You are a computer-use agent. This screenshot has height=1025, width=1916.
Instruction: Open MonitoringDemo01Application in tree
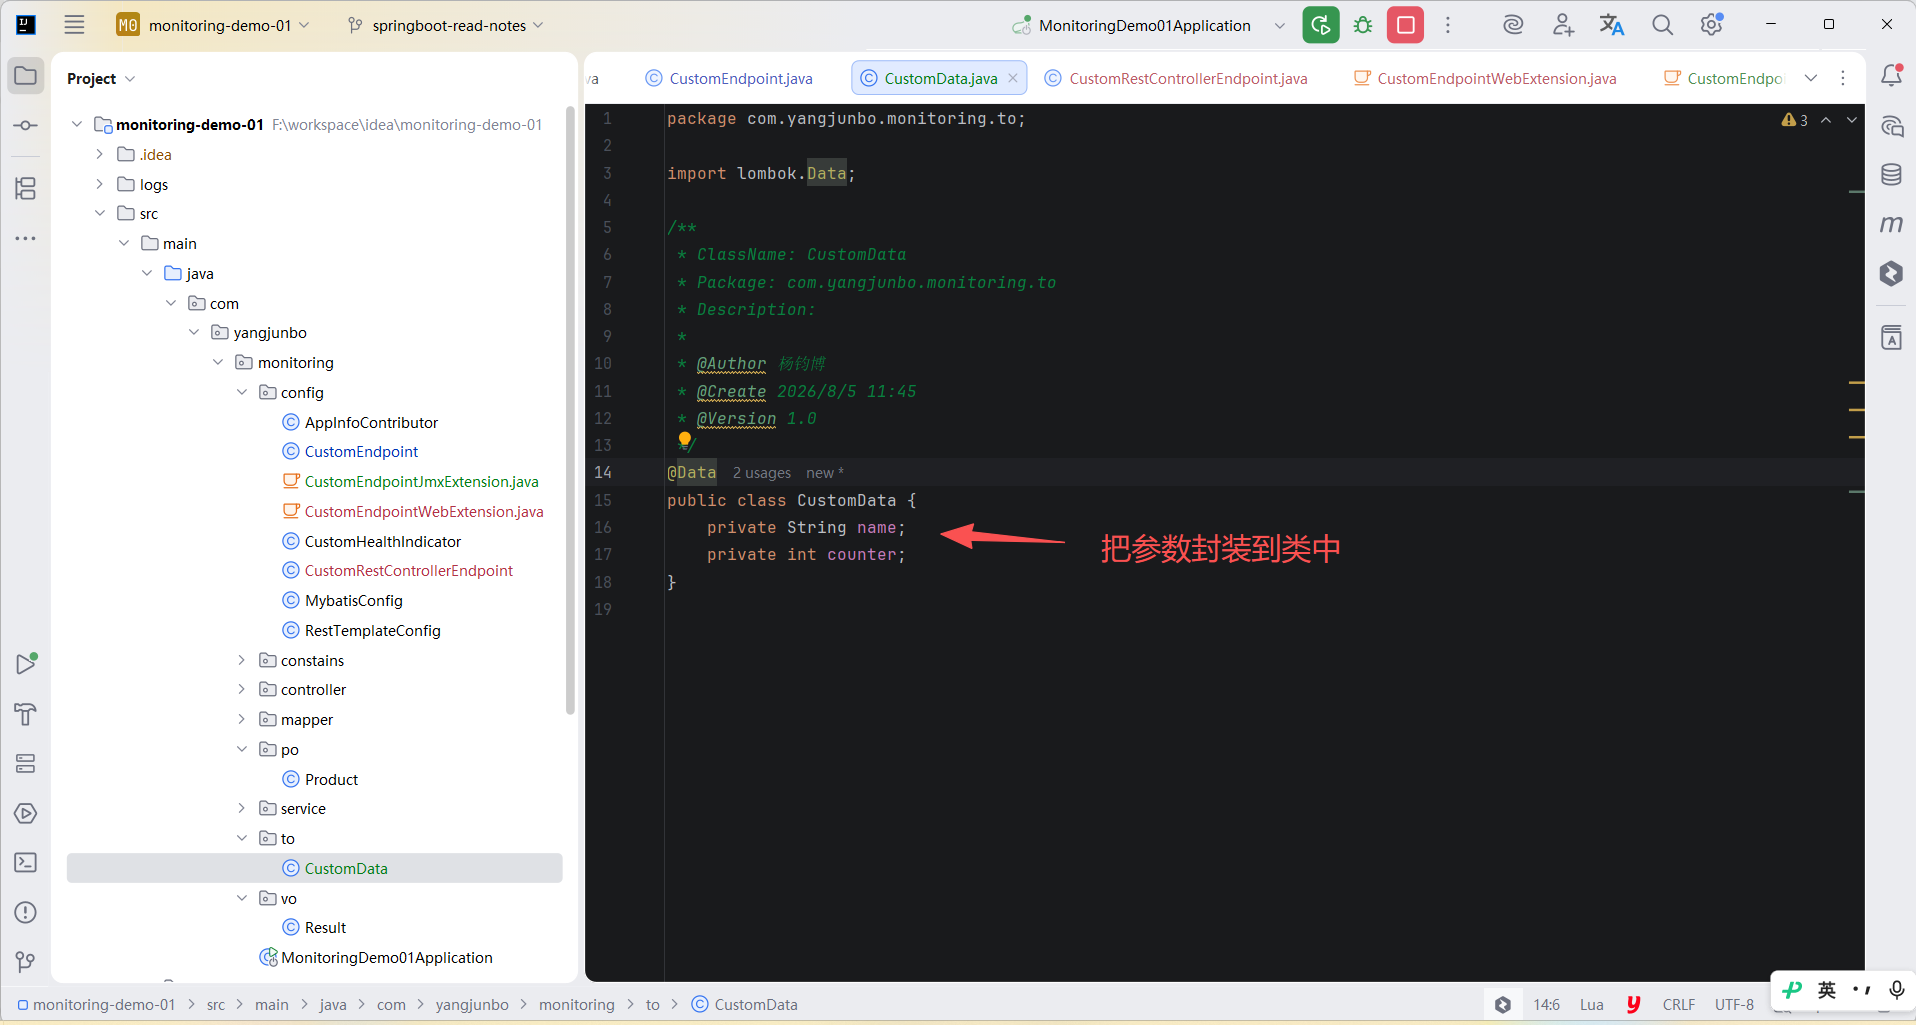click(386, 957)
